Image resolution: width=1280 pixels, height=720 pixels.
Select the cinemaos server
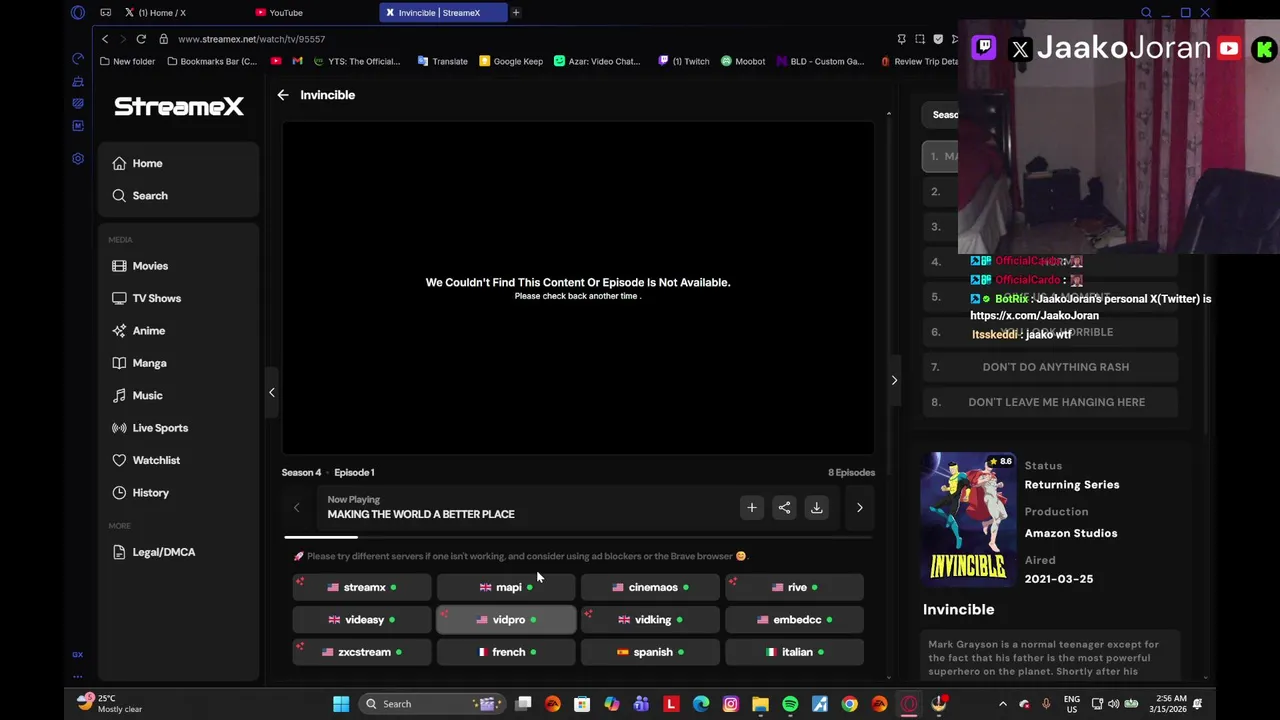[x=650, y=588]
